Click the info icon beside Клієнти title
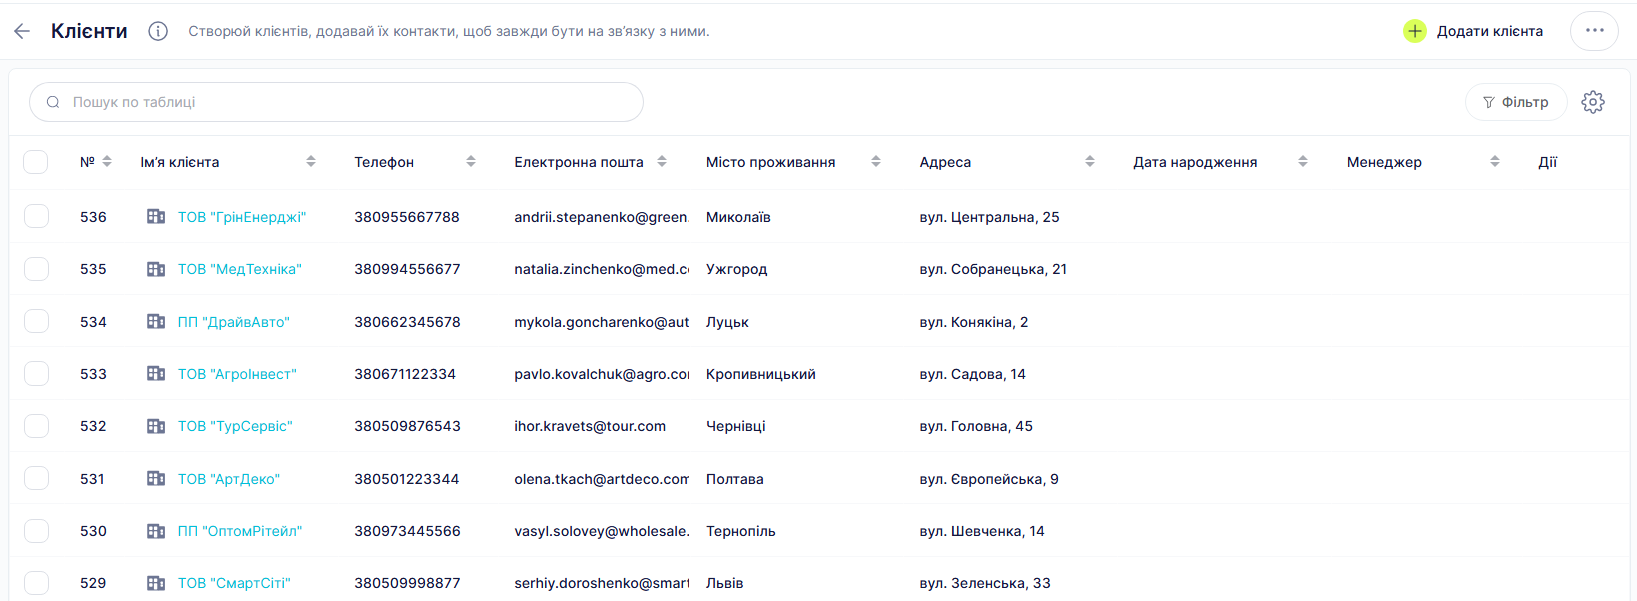The height and width of the screenshot is (601, 1637). 158,31
